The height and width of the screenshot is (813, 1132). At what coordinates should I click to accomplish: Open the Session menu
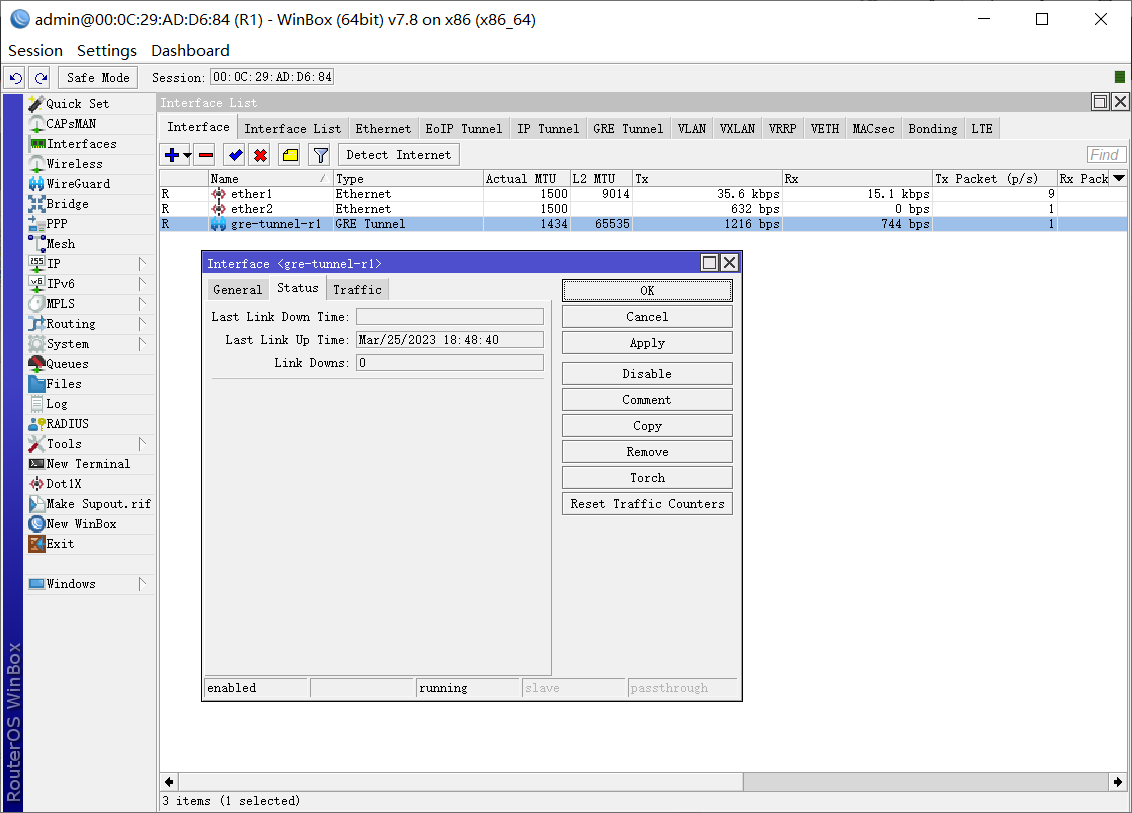35,51
